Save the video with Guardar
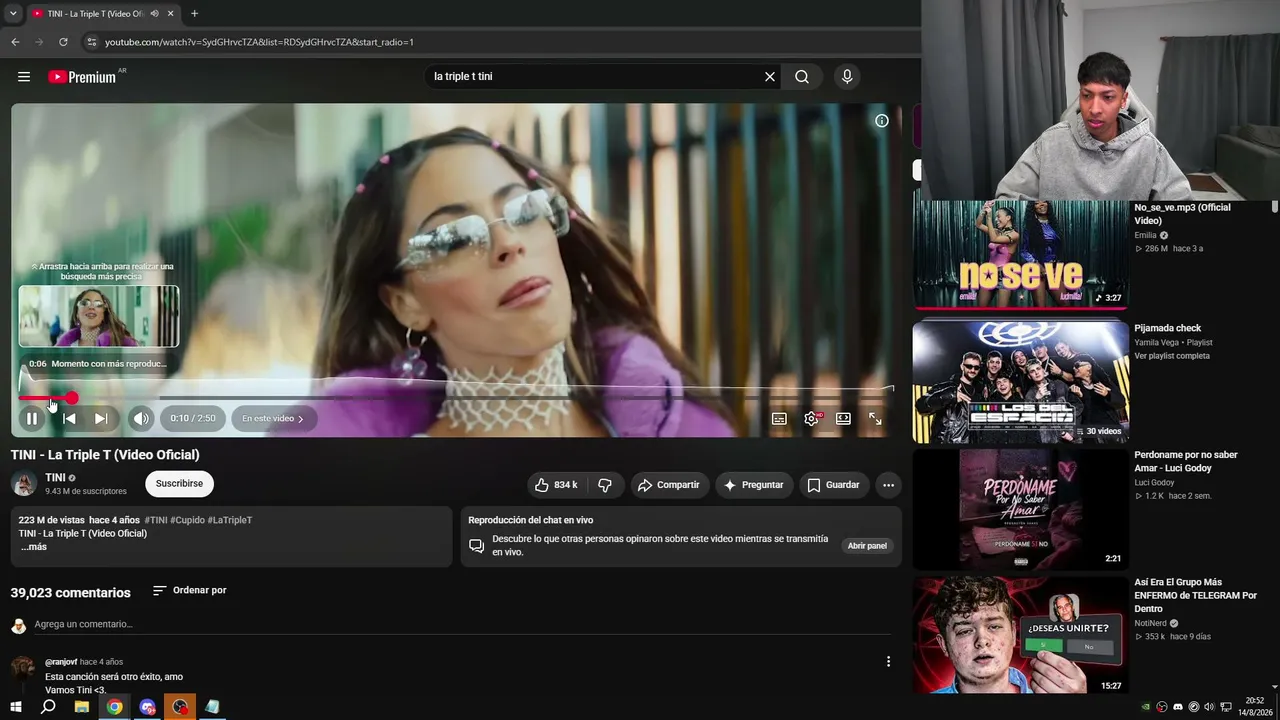The height and width of the screenshot is (720, 1280). coord(833,485)
